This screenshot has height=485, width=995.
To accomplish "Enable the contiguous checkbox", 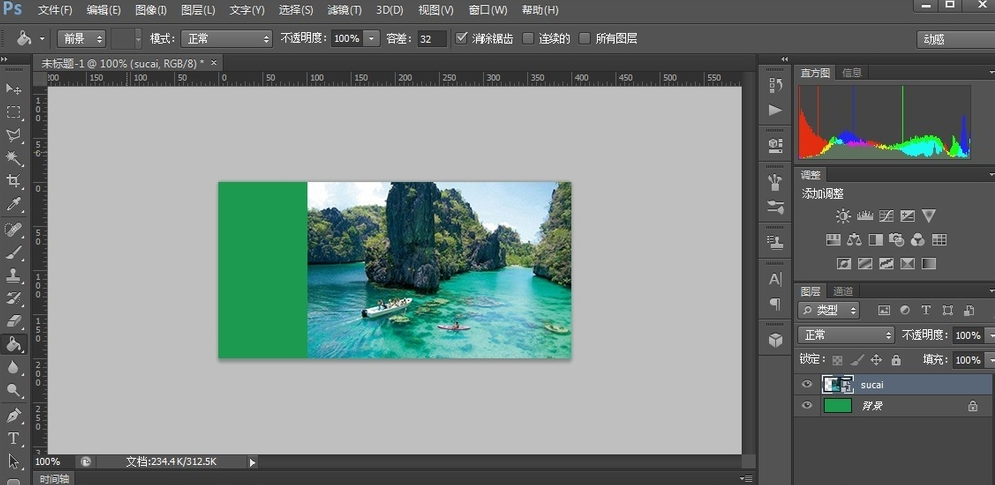I will [x=528, y=38].
